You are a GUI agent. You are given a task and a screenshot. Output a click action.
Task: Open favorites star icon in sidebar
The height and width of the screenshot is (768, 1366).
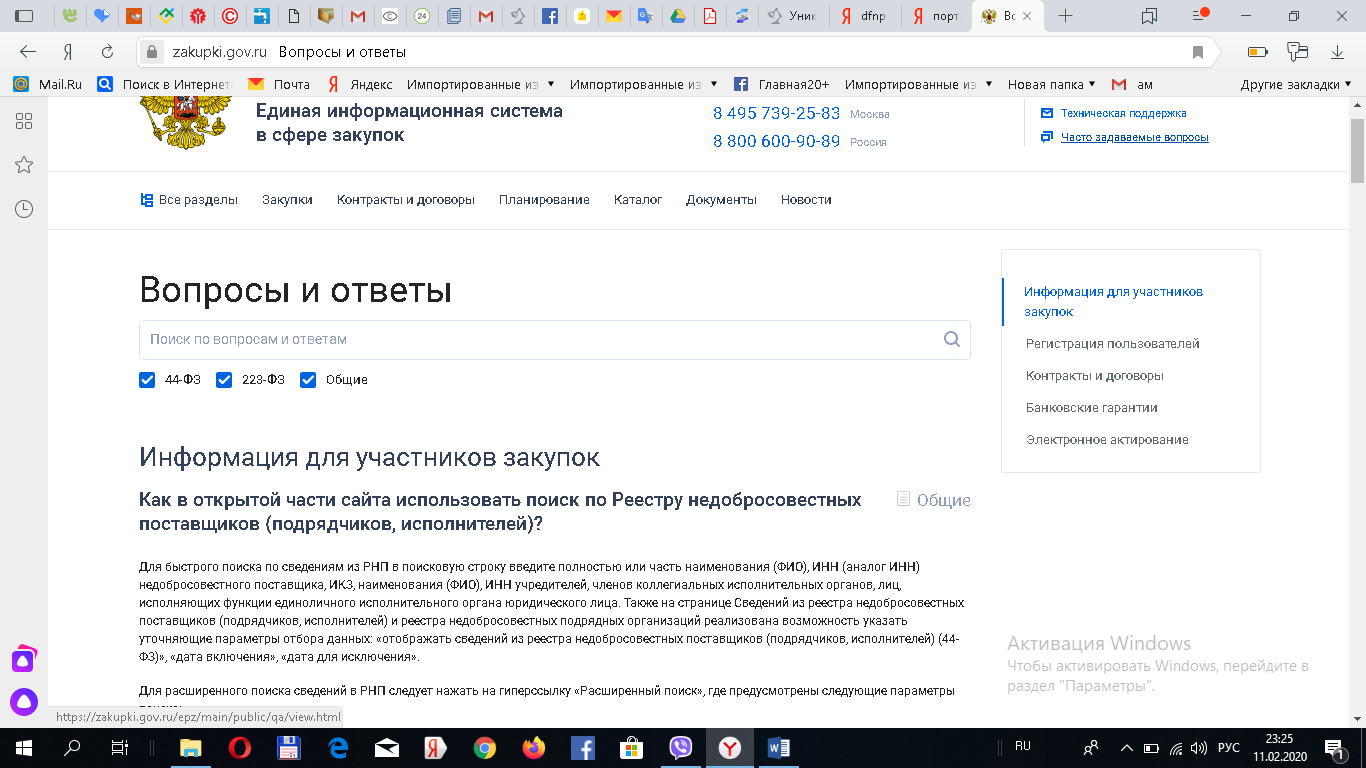(x=24, y=165)
